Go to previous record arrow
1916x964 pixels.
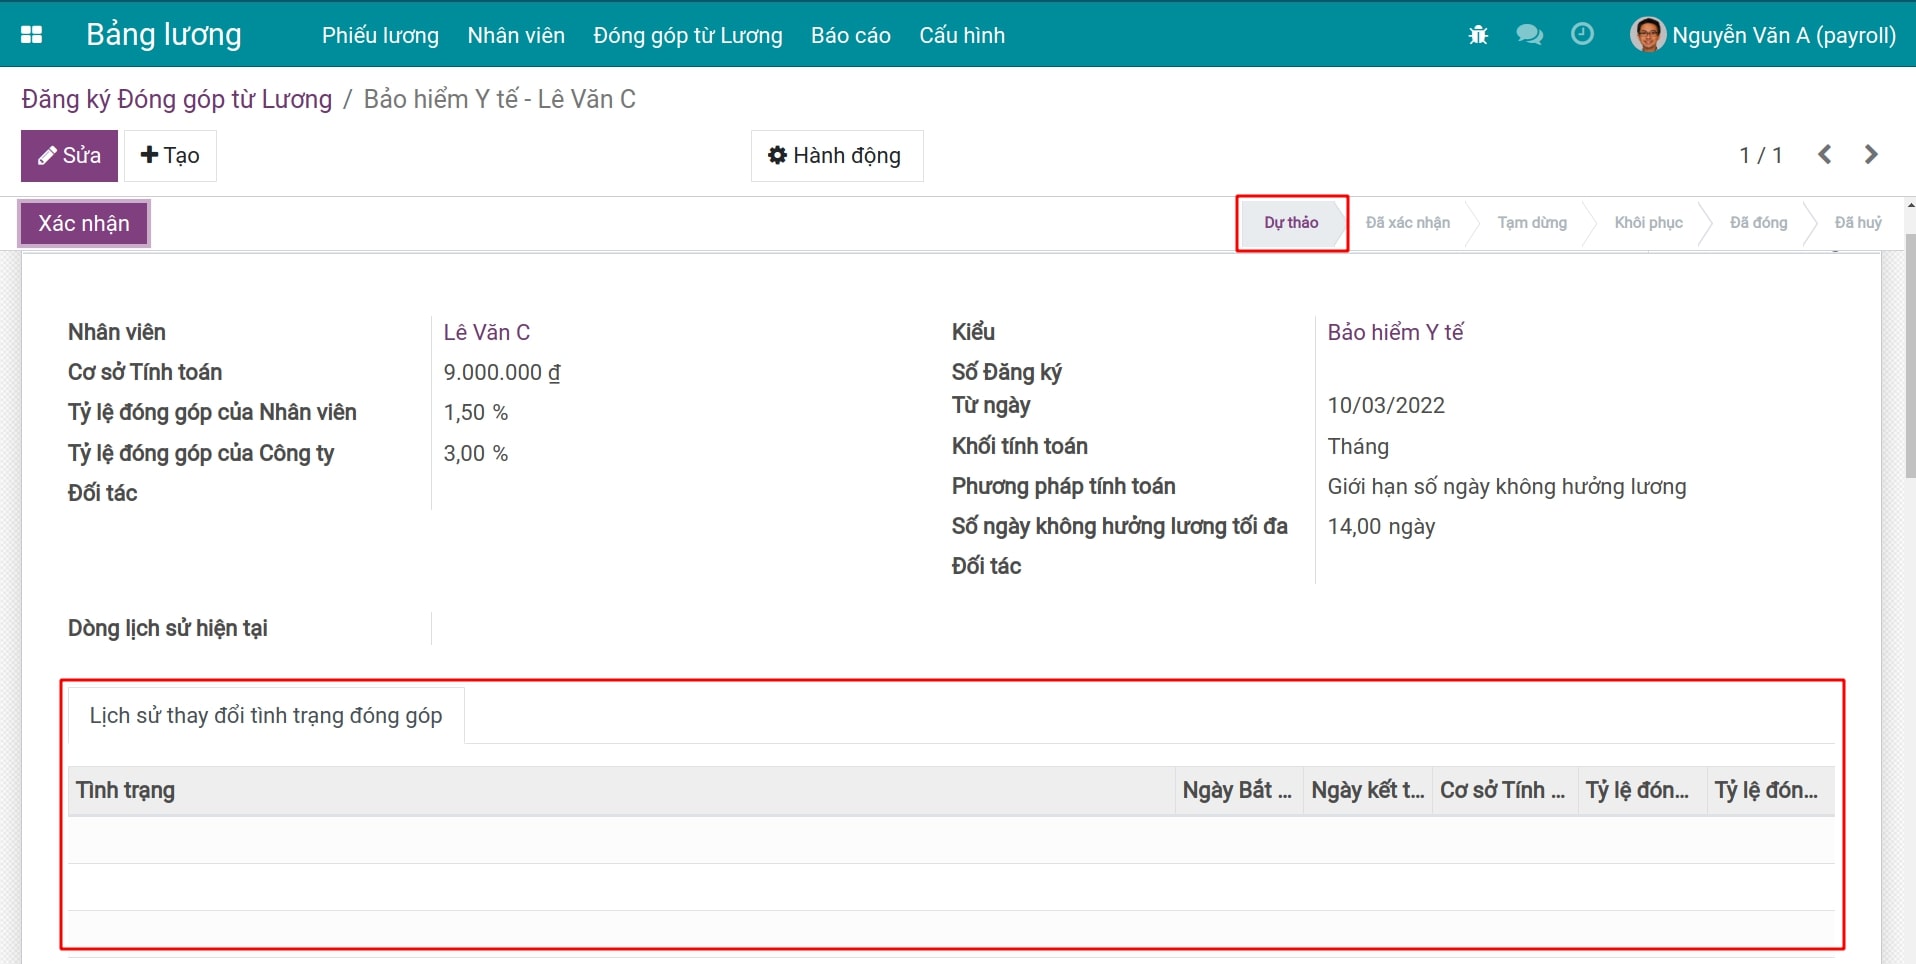pos(1825,155)
